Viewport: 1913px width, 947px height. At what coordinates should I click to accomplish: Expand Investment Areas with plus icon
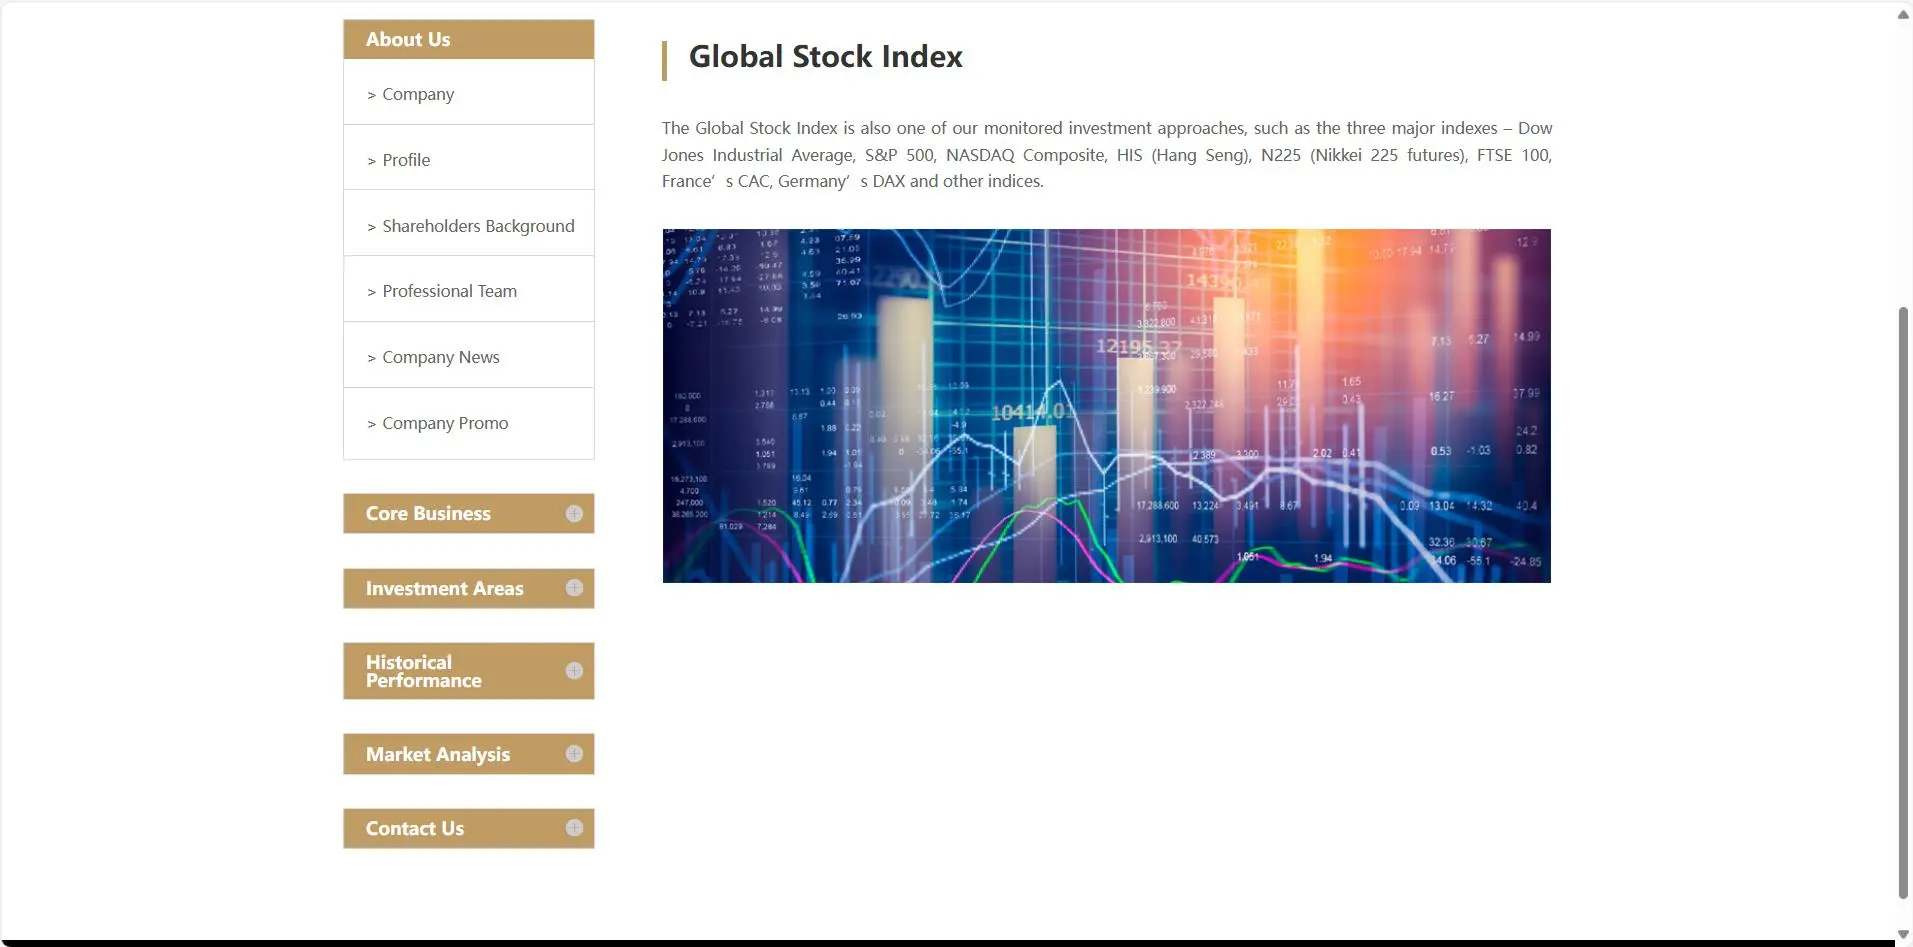tap(574, 588)
